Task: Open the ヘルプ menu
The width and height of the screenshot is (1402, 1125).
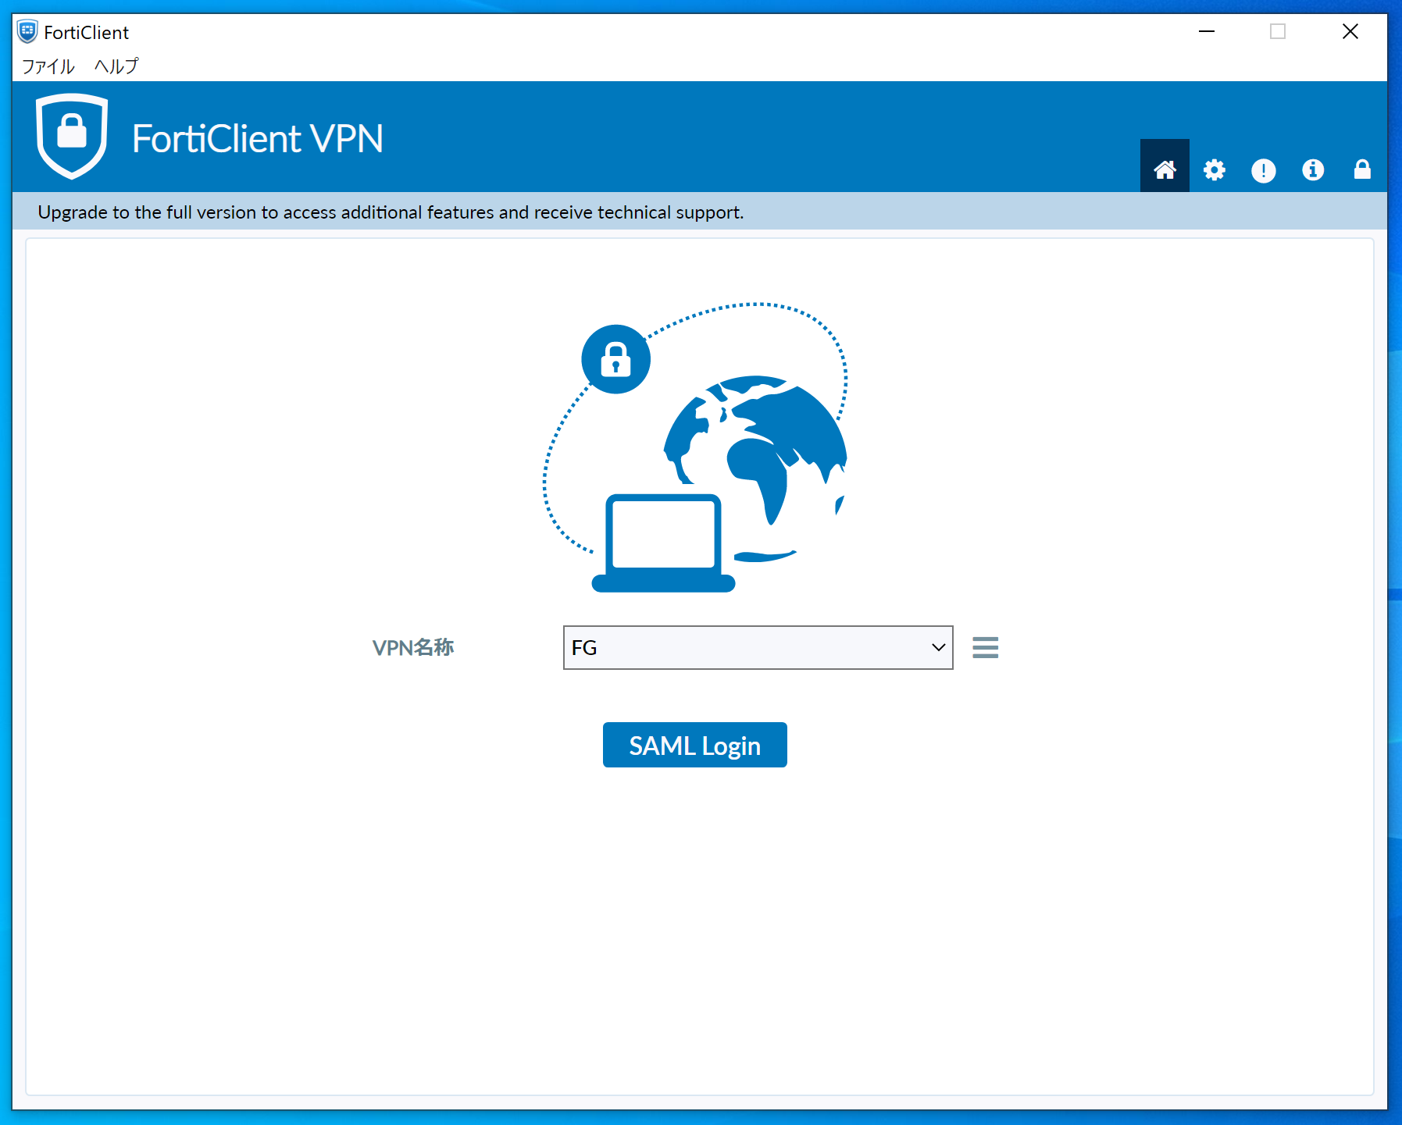Action: (116, 66)
